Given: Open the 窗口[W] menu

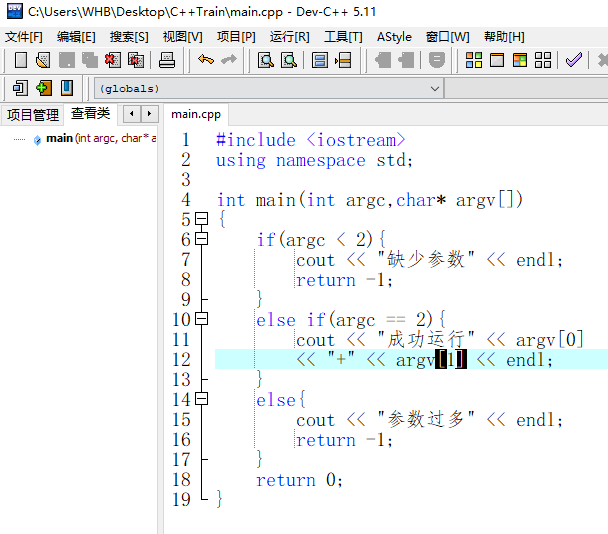Looking at the screenshot, I should click(x=447, y=37).
